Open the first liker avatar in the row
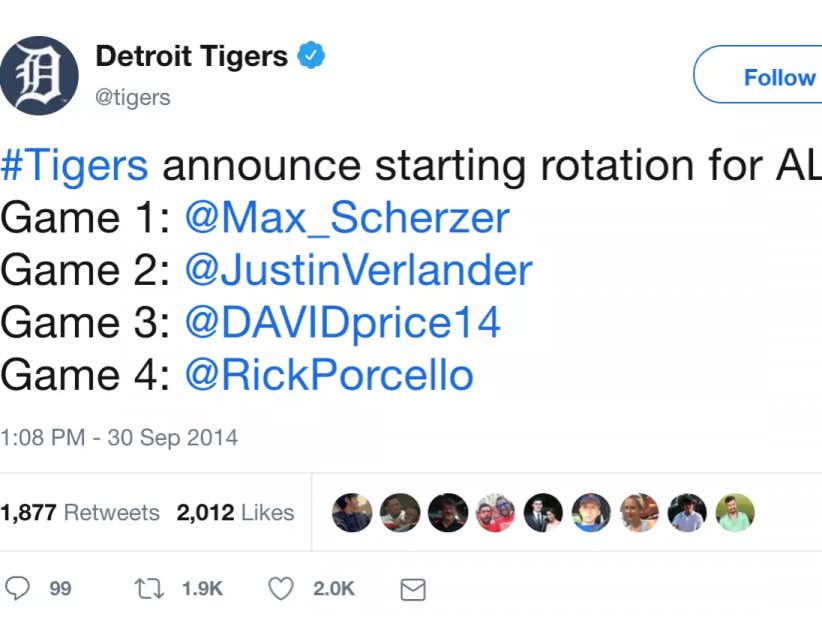Screen dimensions: 822x617 tap(352, 513)
